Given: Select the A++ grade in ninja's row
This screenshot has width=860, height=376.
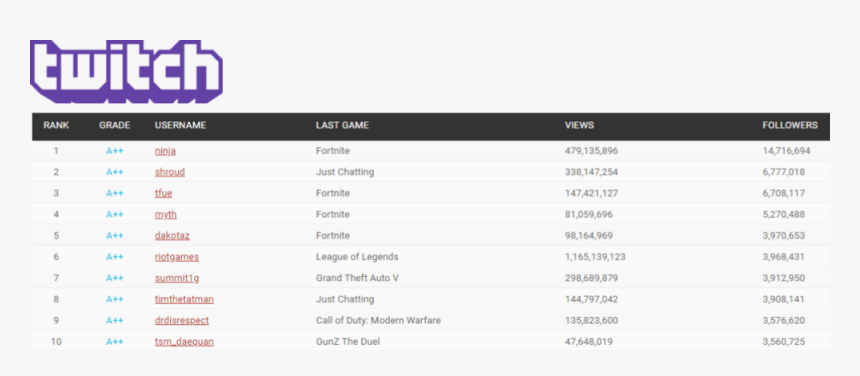Looking at the screenshot, I should click(x=115, y=151).
